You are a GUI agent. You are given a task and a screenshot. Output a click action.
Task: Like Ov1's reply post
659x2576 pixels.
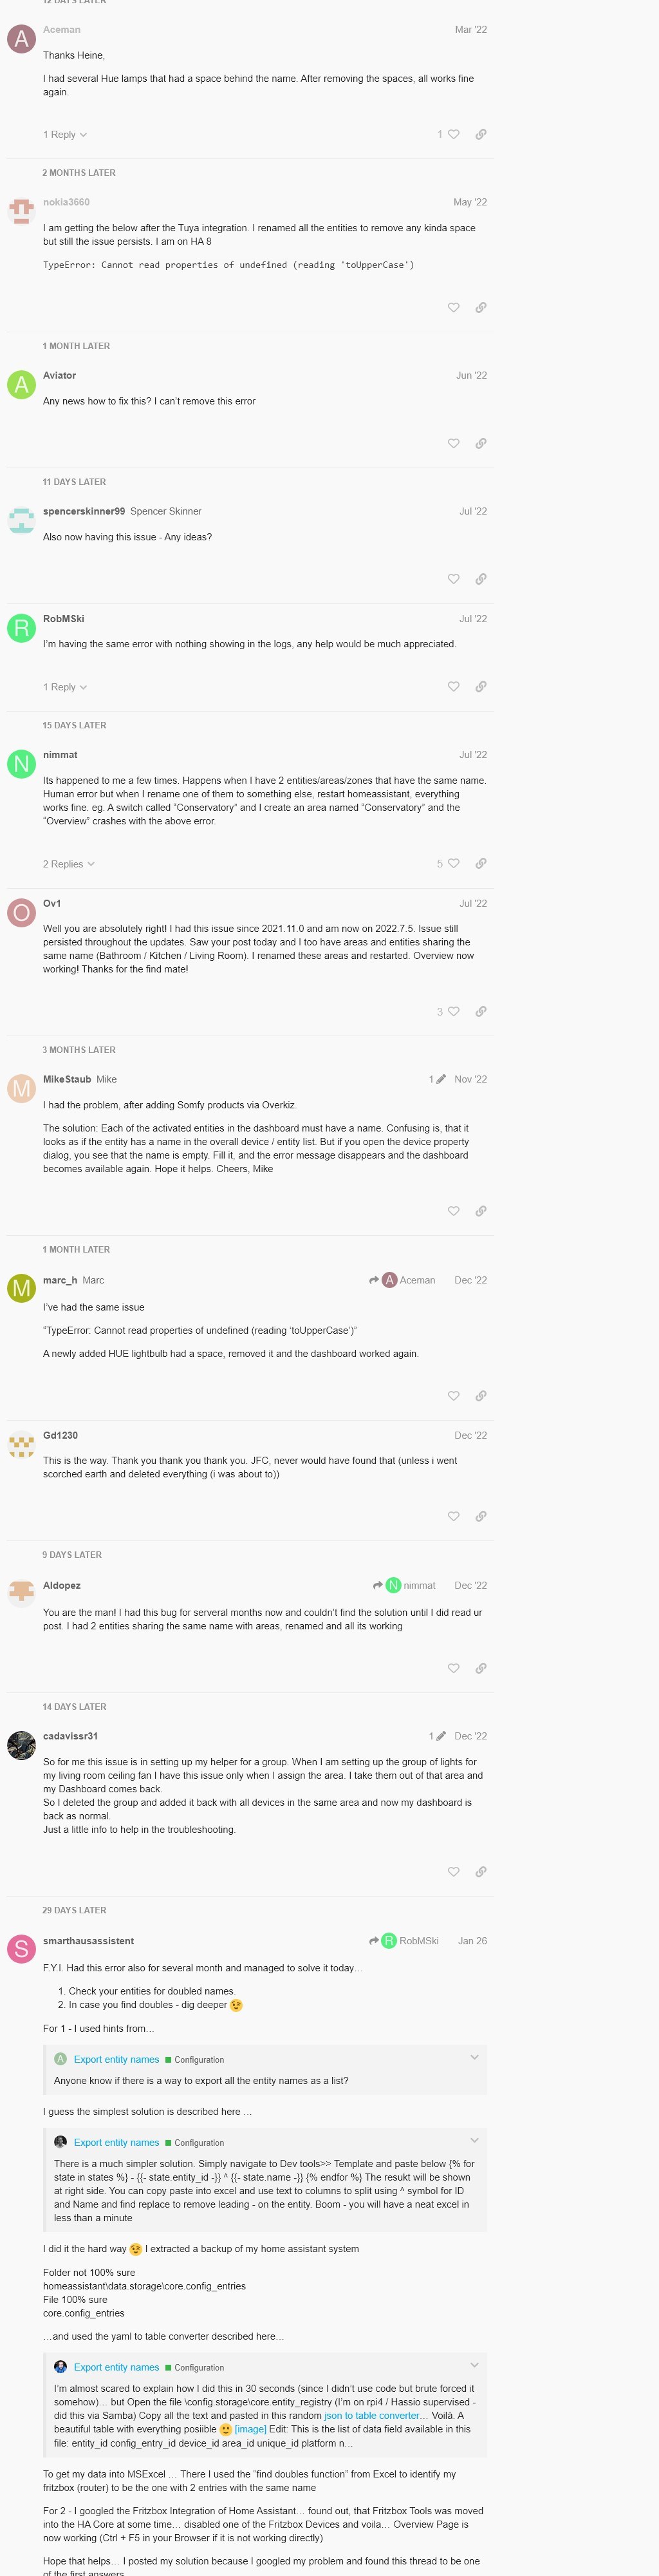click(x=453, y=1012)
